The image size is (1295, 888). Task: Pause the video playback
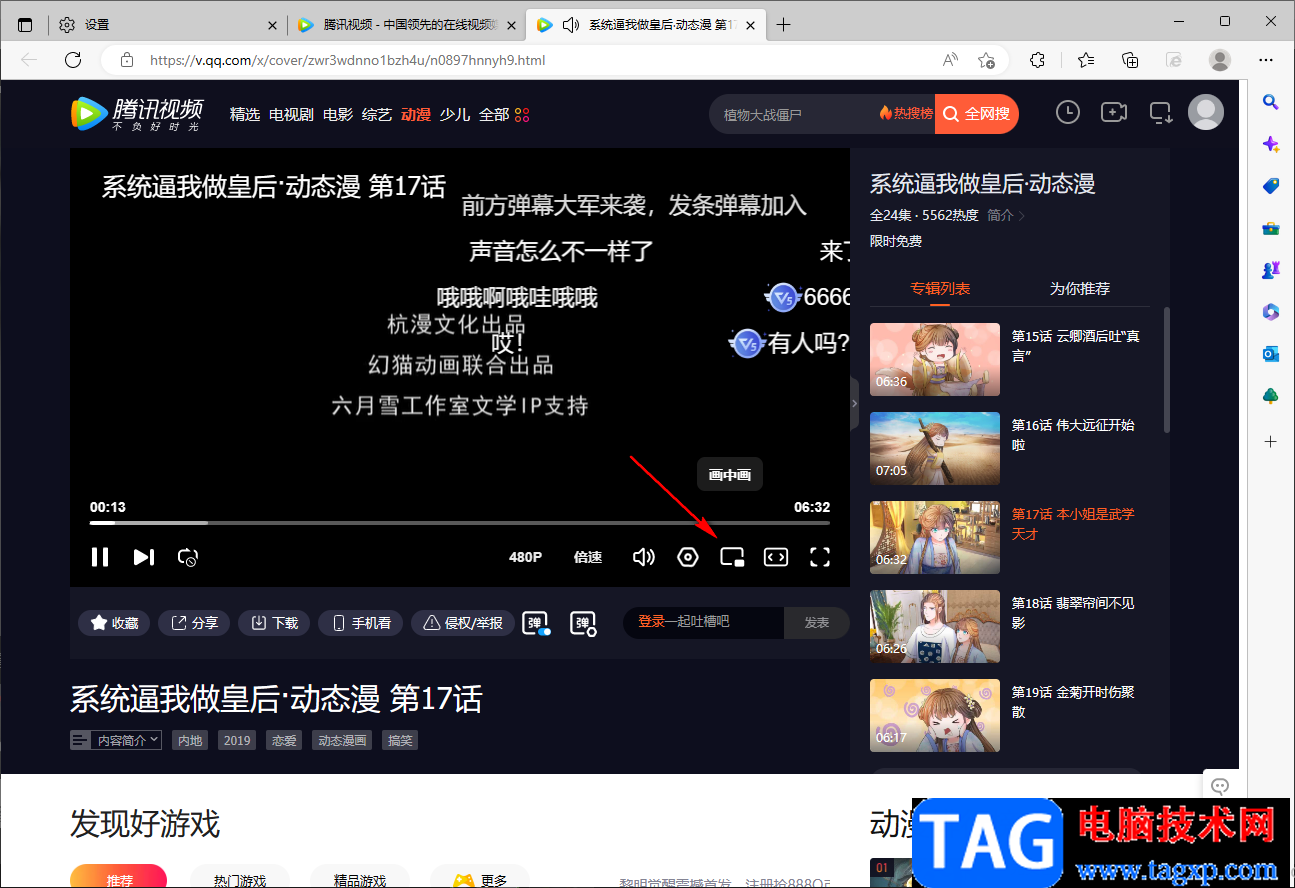[x=100, y=557]
